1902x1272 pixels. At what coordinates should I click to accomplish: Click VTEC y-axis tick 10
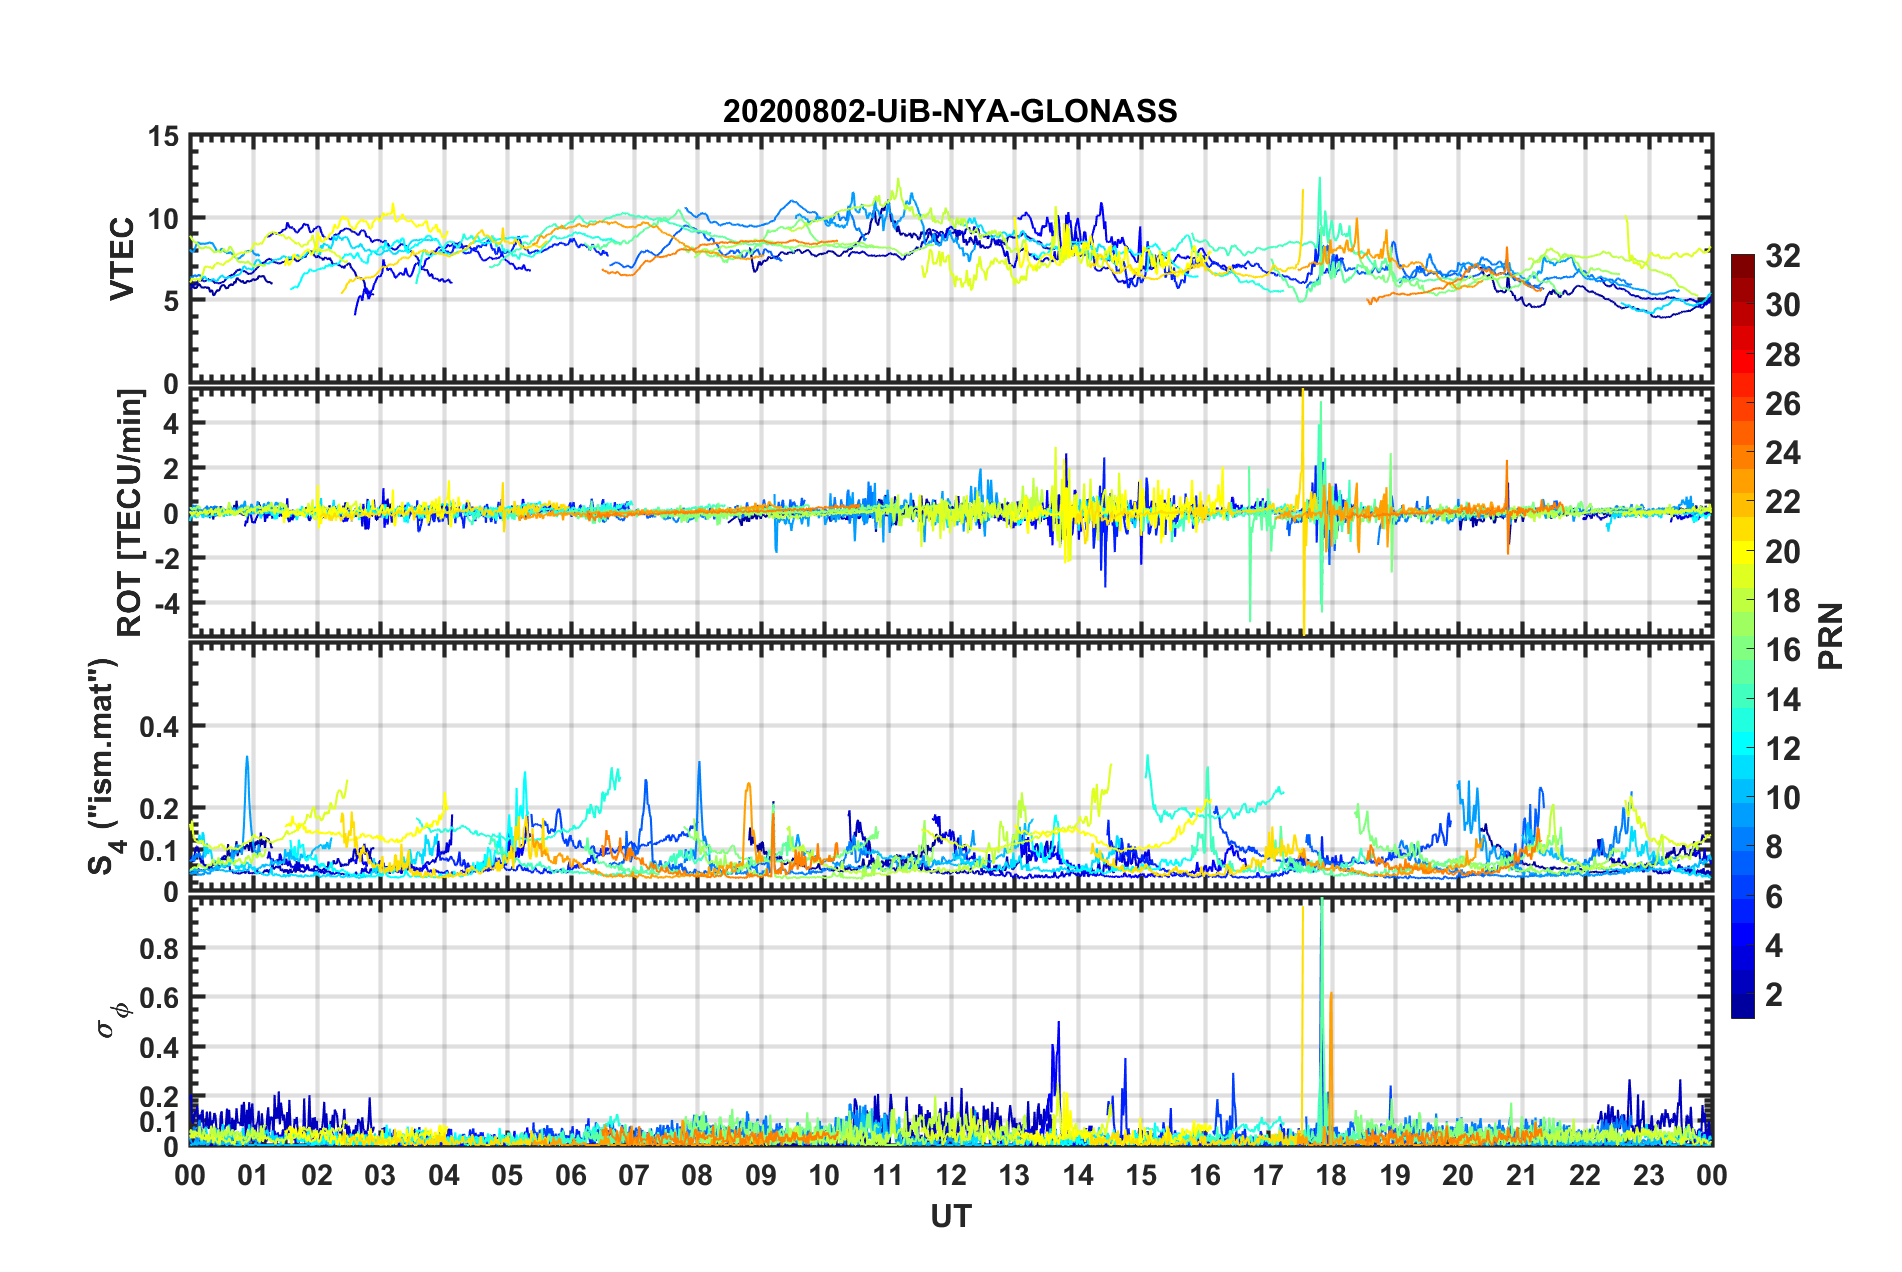click(x=164, y=219)
